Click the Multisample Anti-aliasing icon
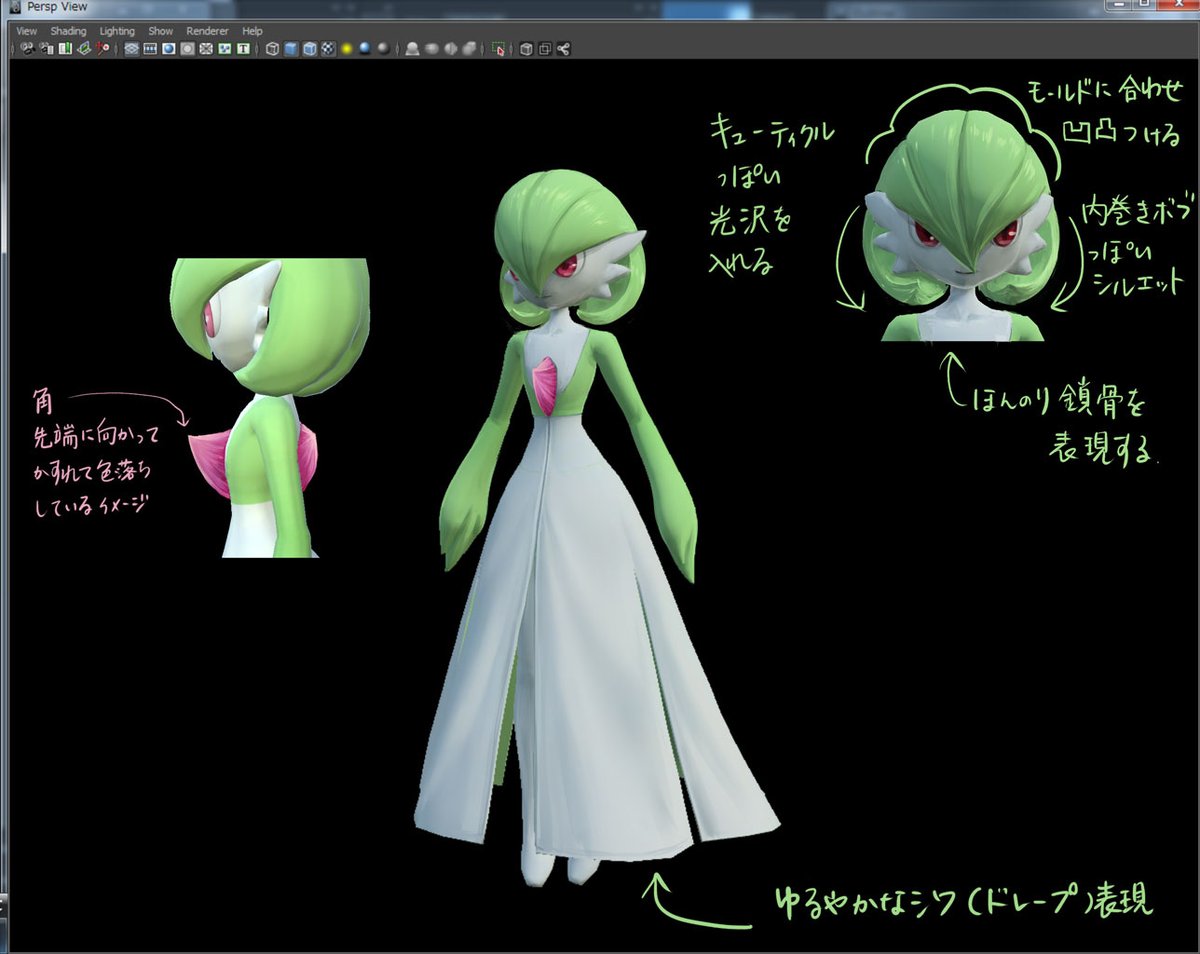 (450, 48)
